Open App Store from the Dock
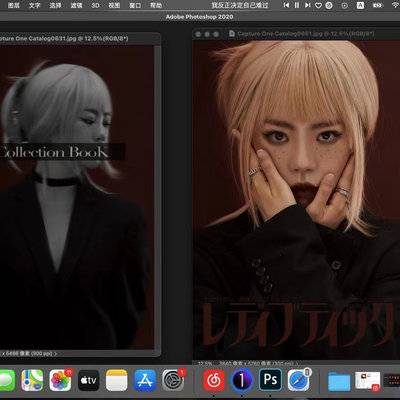The image size is (400, 400). pos(145,380)
